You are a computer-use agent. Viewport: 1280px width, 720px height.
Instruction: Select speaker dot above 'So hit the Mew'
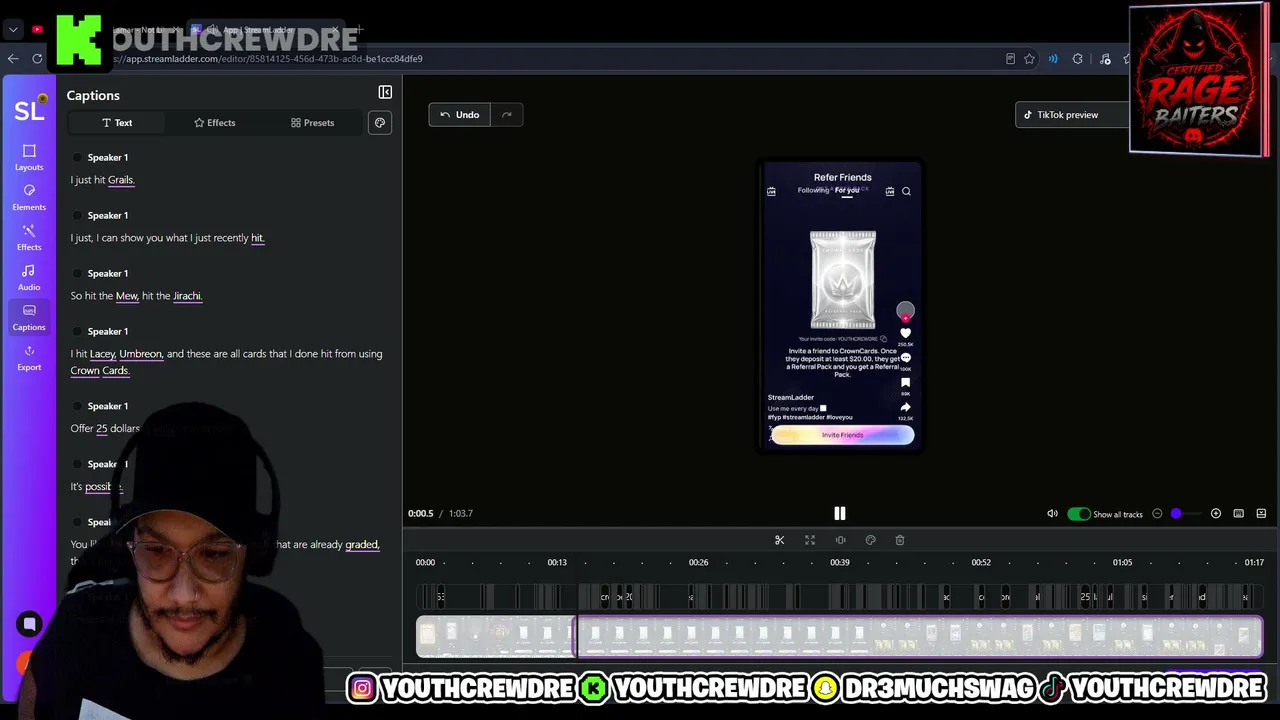(77, 274)
